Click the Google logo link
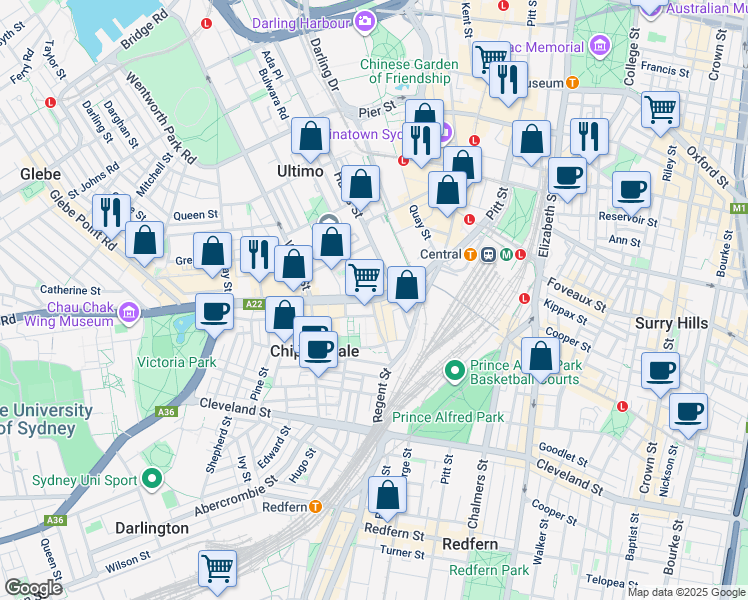The width and height of the screenshot is (748, 600). click(x=33, y=588)
